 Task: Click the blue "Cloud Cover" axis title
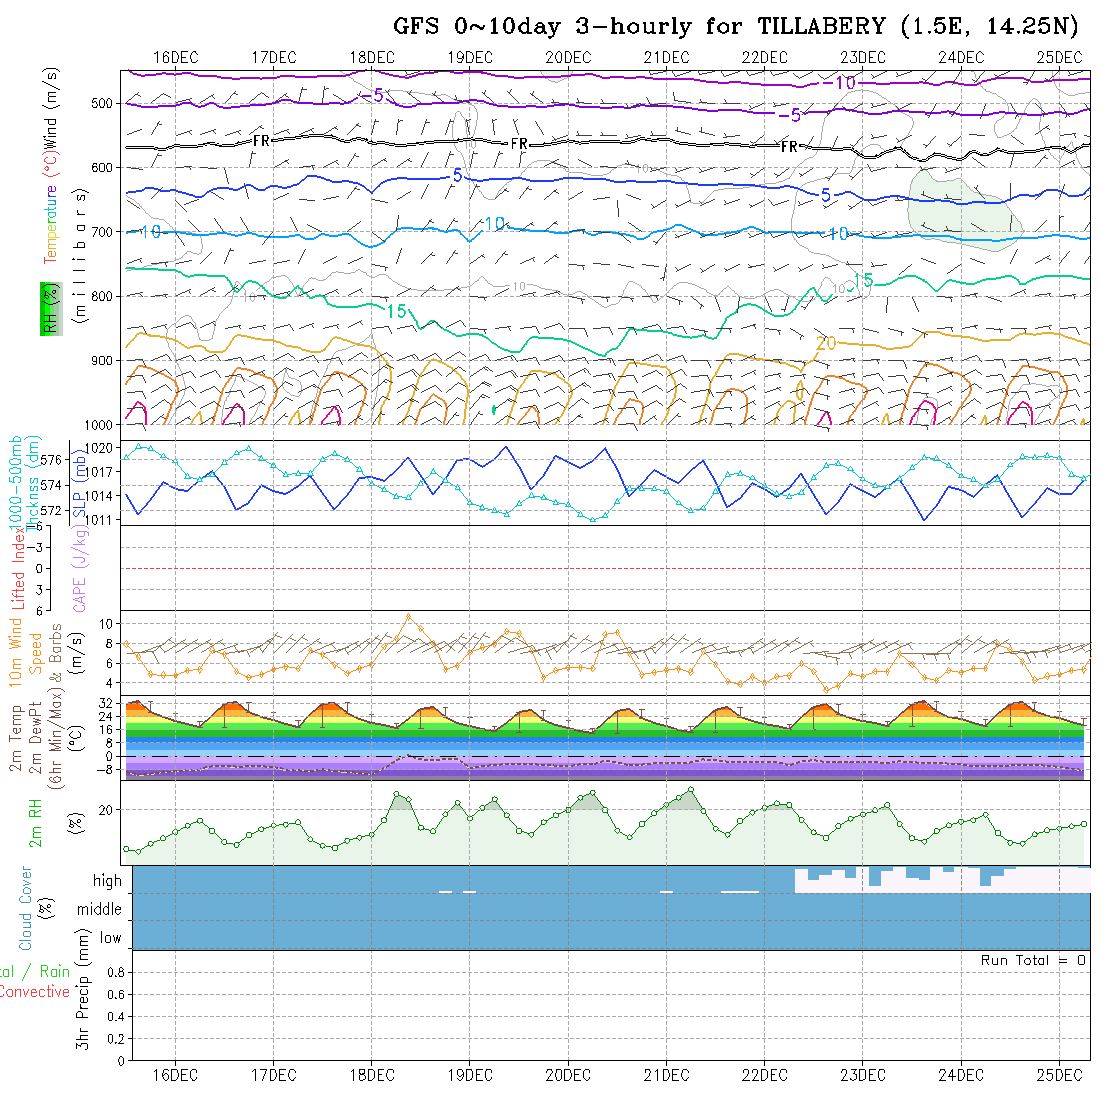pos(26,908)
